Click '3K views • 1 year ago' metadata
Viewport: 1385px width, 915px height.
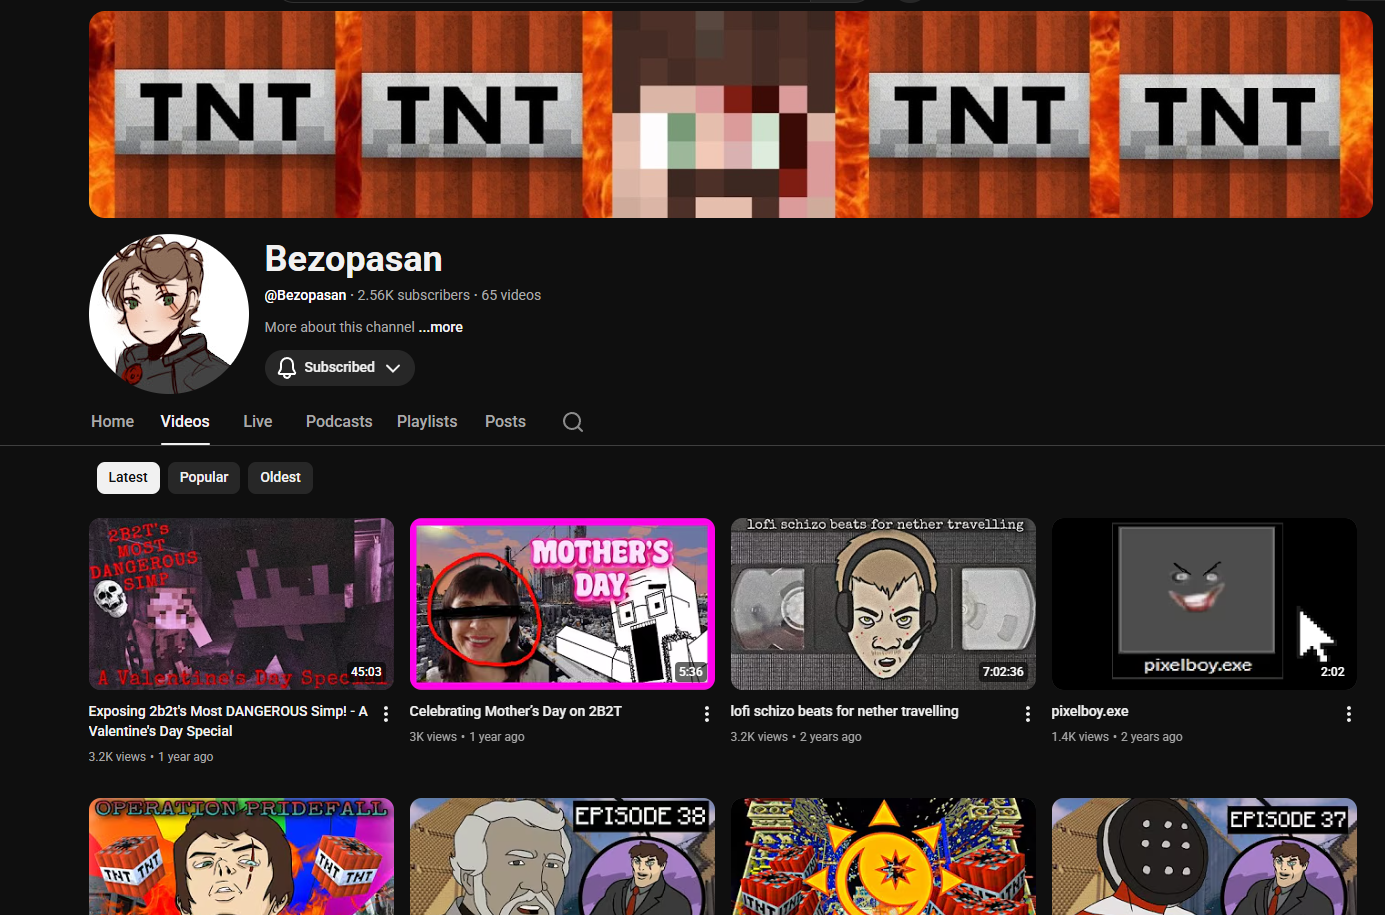[467, 737]
